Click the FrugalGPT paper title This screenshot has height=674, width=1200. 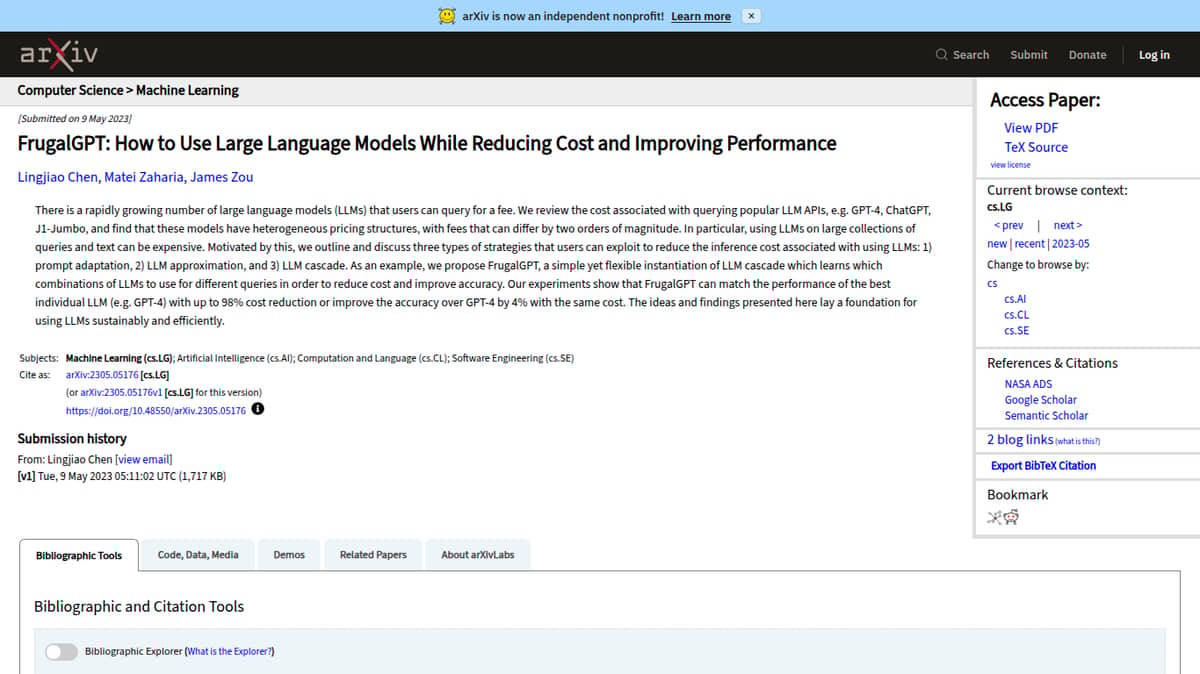(x=427, y=143)
